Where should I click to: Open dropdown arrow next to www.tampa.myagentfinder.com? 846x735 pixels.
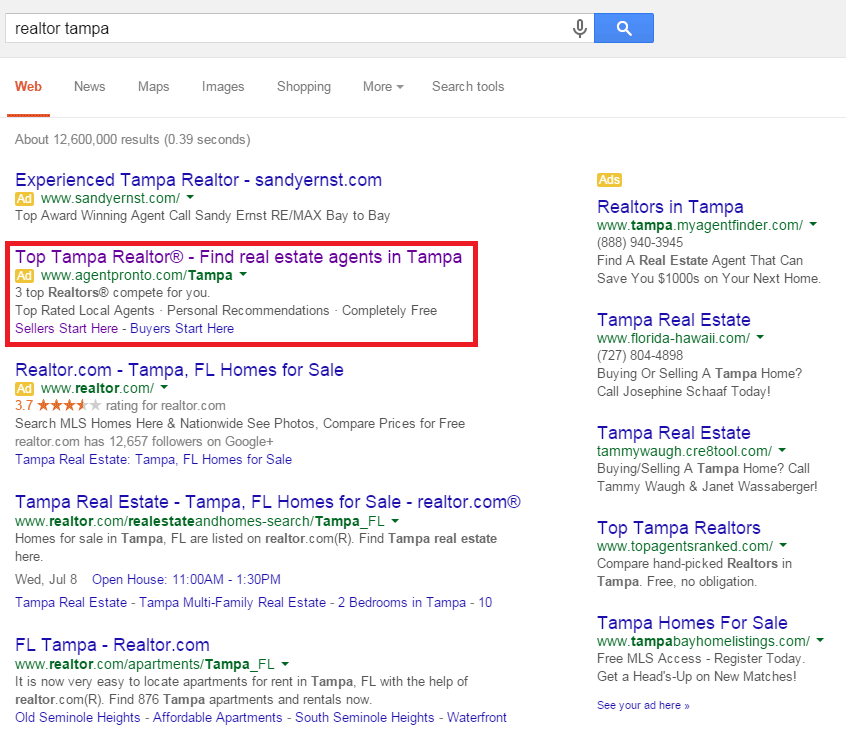[x=813, y=225]
